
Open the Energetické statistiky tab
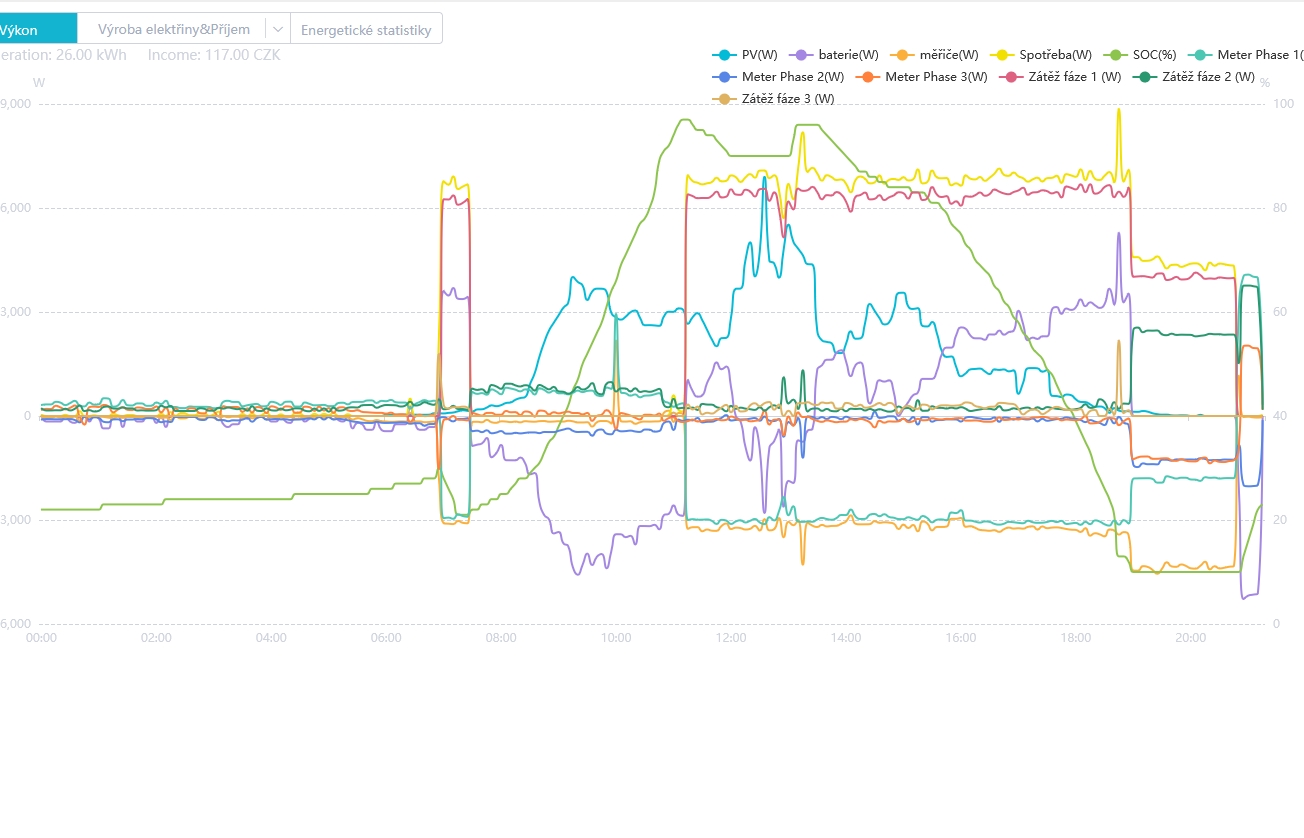pos(366,29)
